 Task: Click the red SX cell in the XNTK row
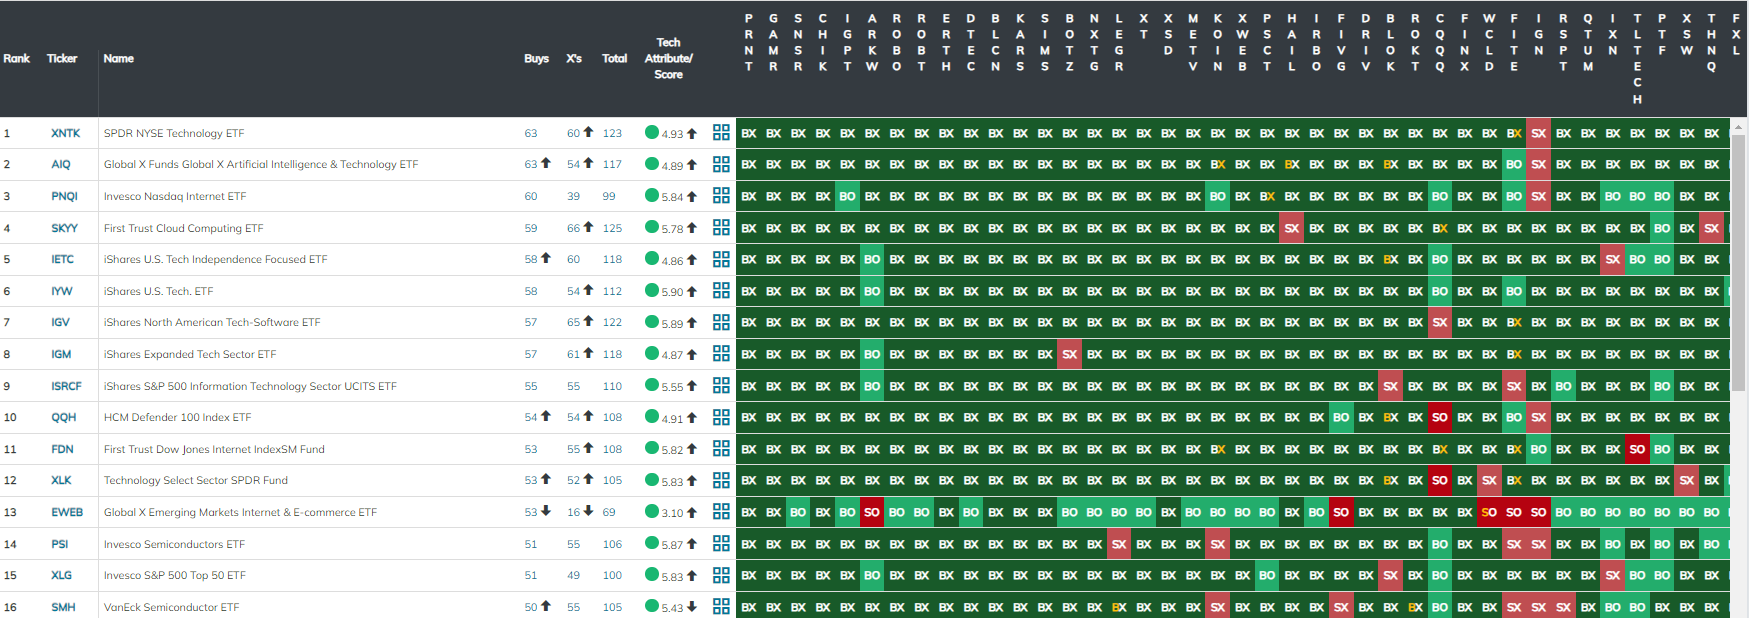point(1538,133)
